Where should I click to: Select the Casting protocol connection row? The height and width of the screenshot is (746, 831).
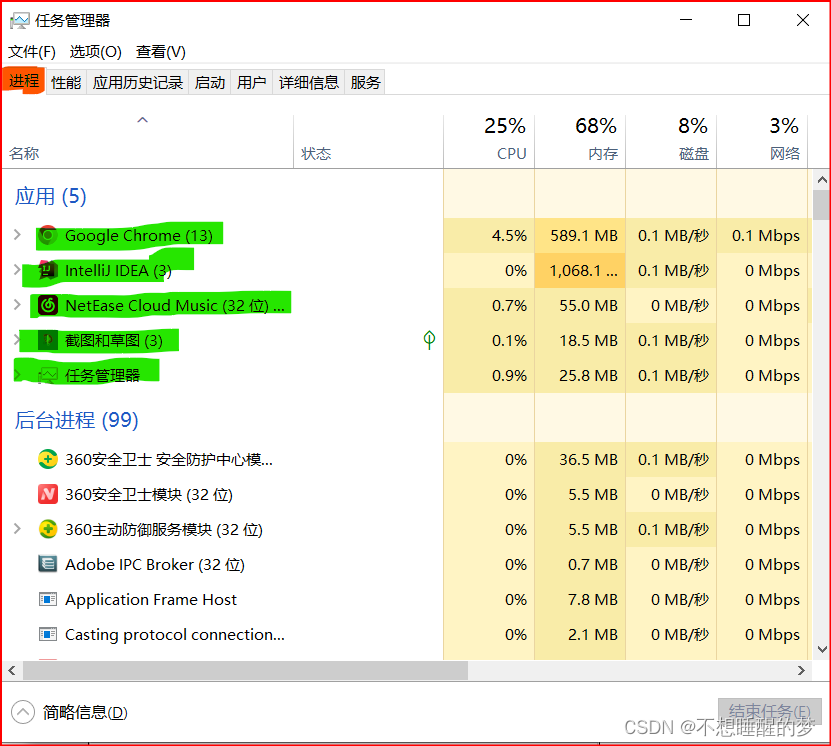pyautogui.click(x=406, y=634)
